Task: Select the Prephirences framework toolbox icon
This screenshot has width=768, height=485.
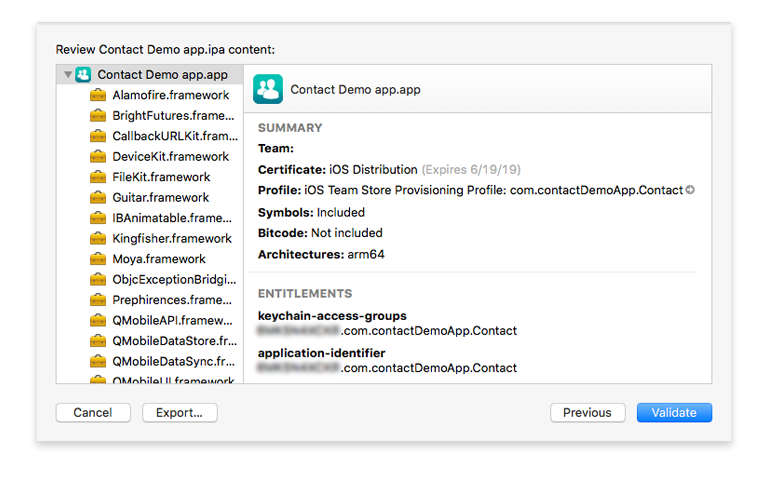Action: click(x=98, y=300)
